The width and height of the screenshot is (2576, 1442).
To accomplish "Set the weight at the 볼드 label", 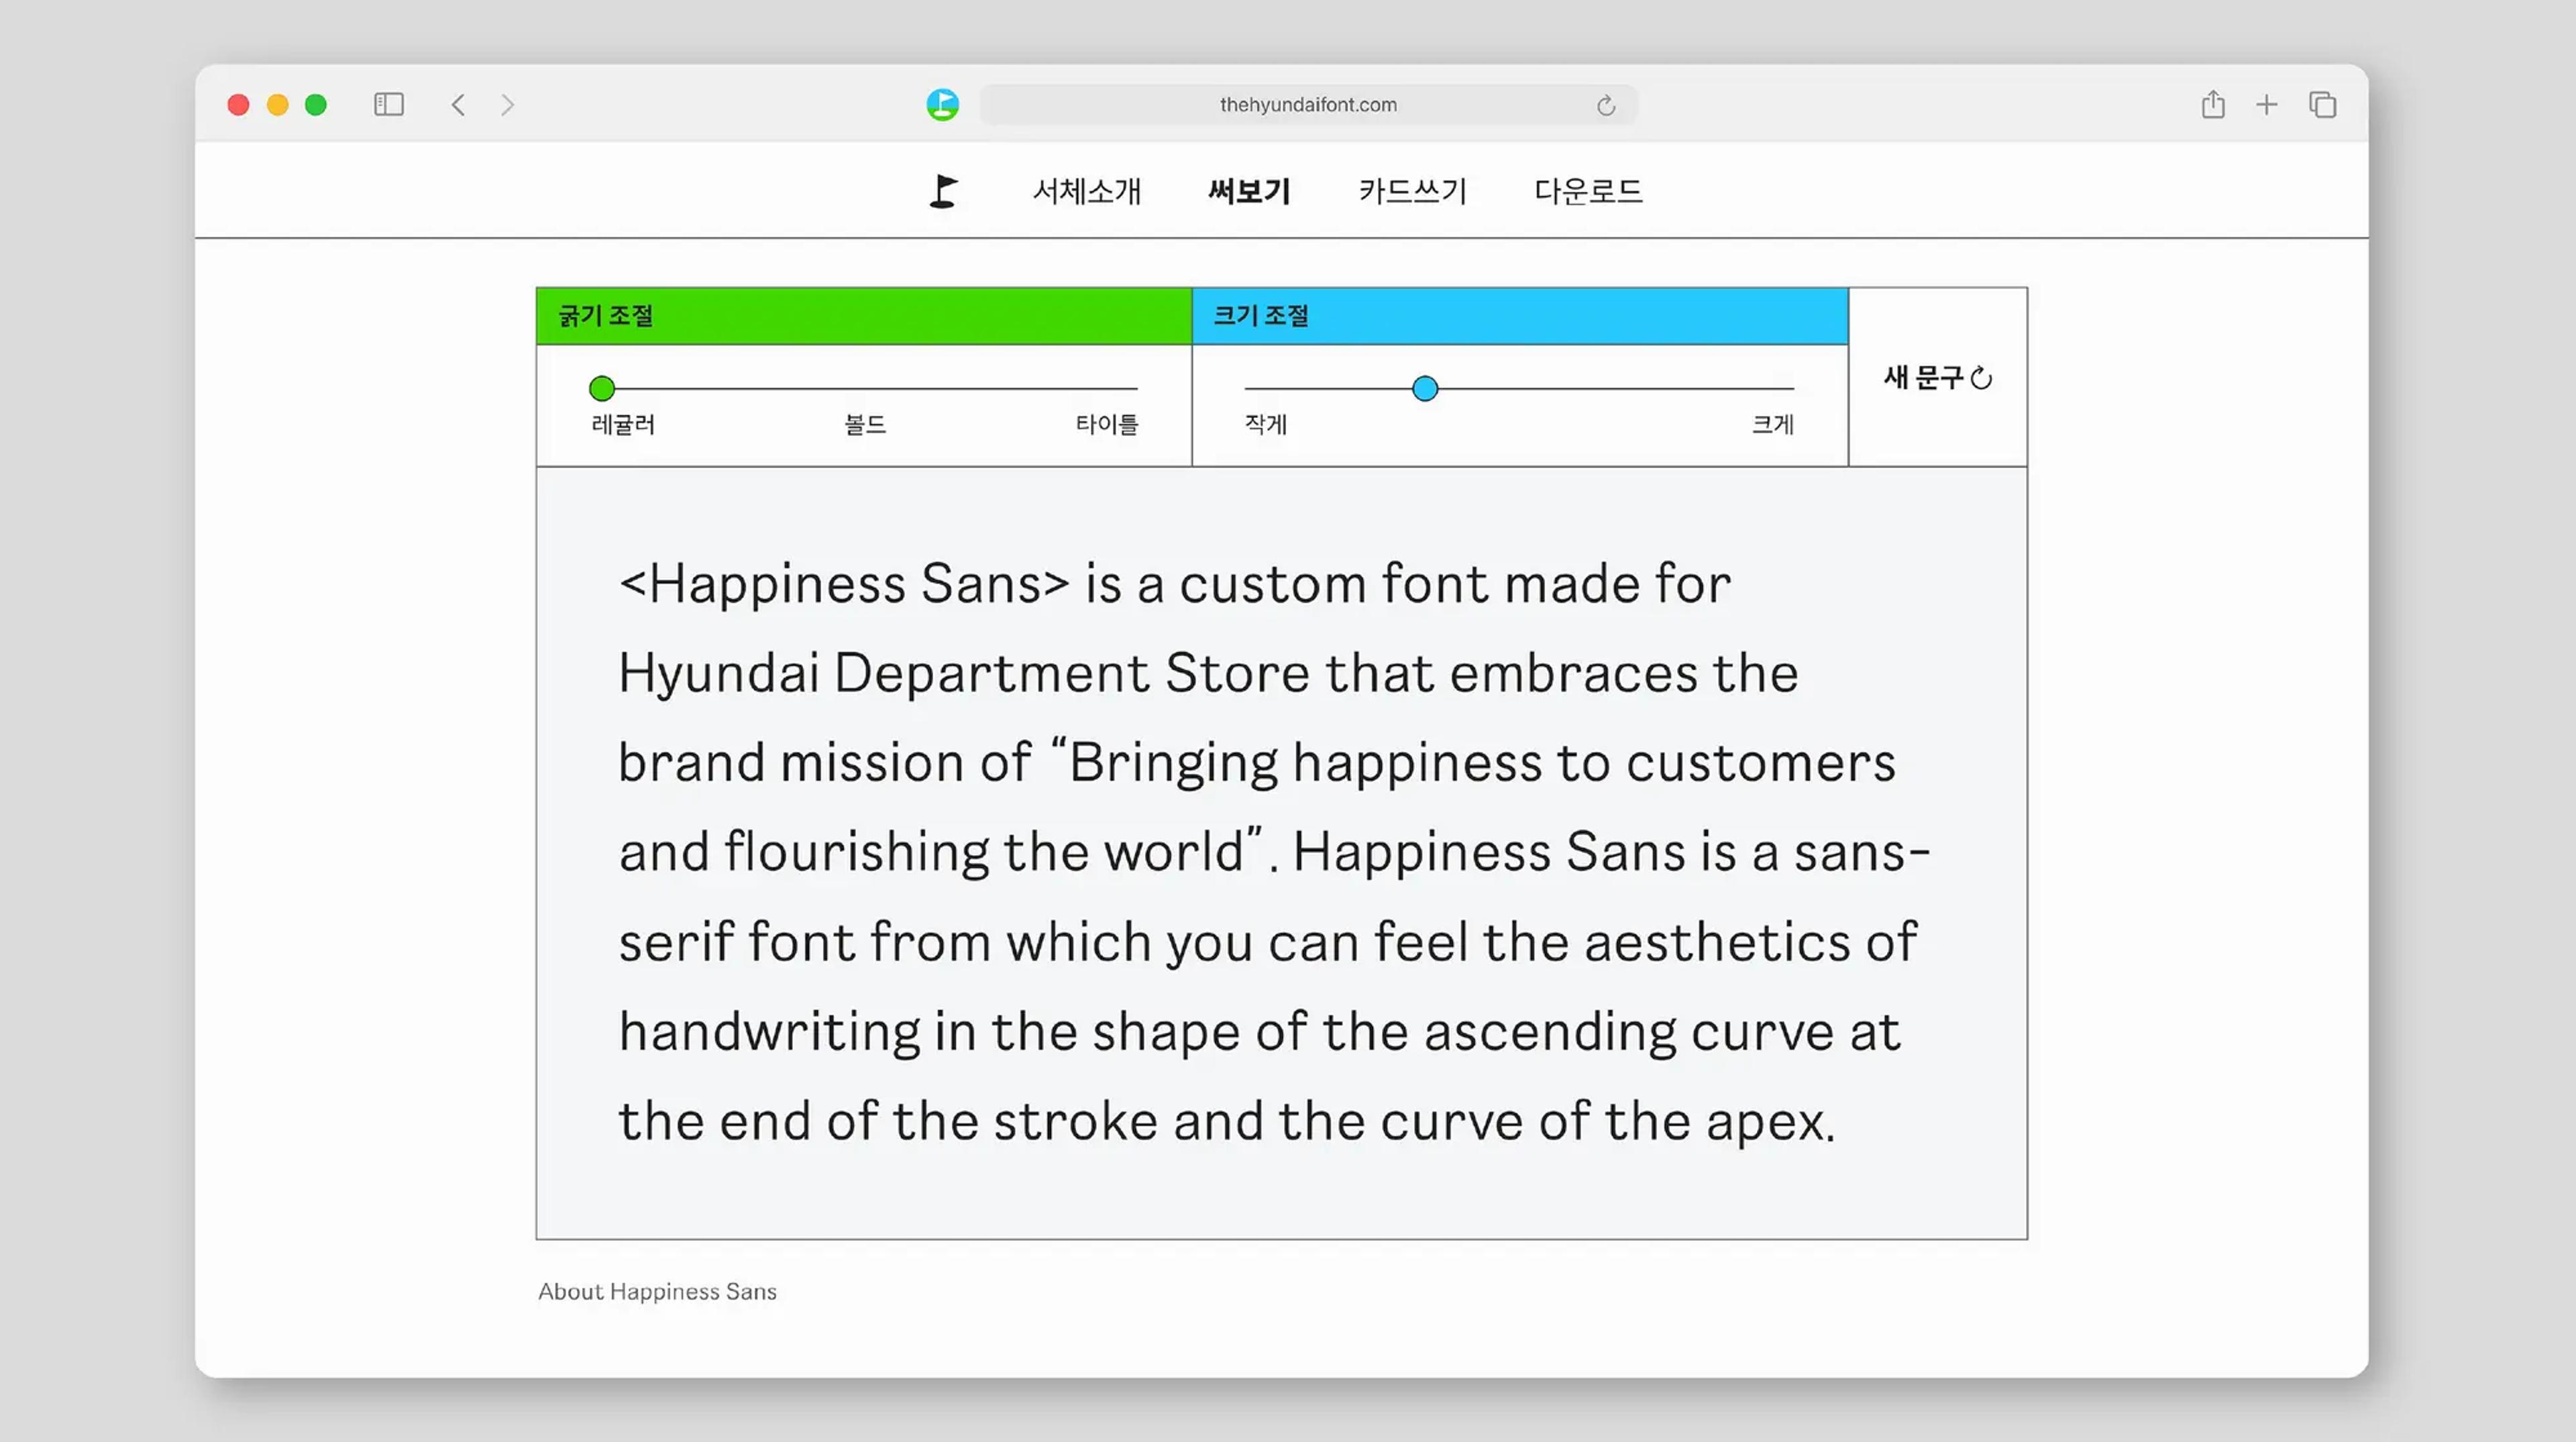I will tap(865, 424).
